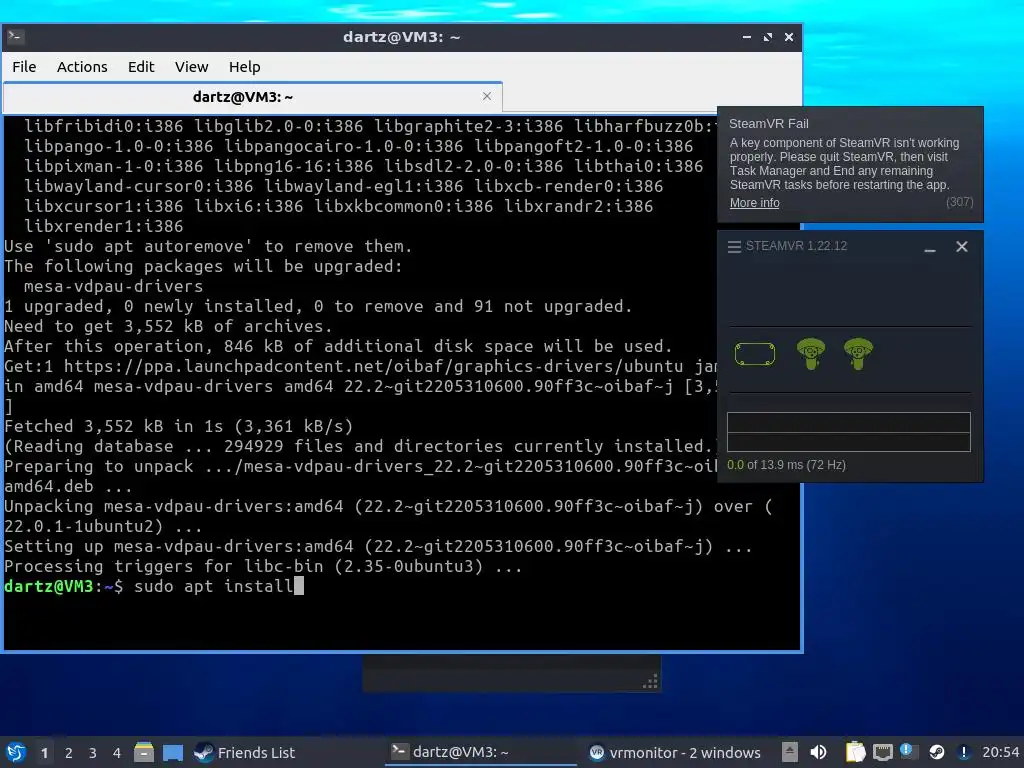Click the network status tray icon
This screenshot has width=1024, height=768.
882,752
